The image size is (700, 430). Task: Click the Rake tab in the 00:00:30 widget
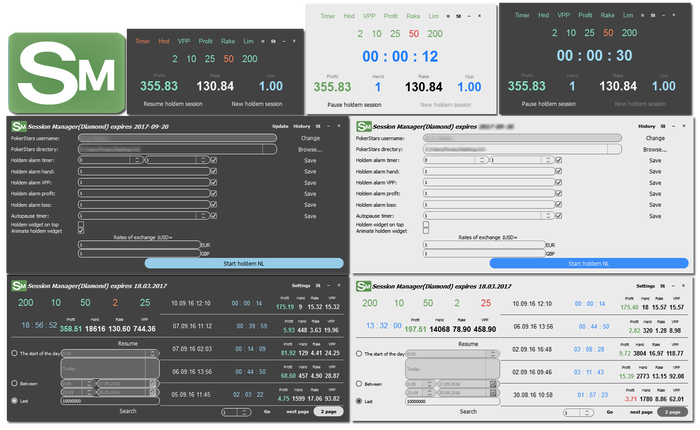pyautogui.click(x=608, y=15)
